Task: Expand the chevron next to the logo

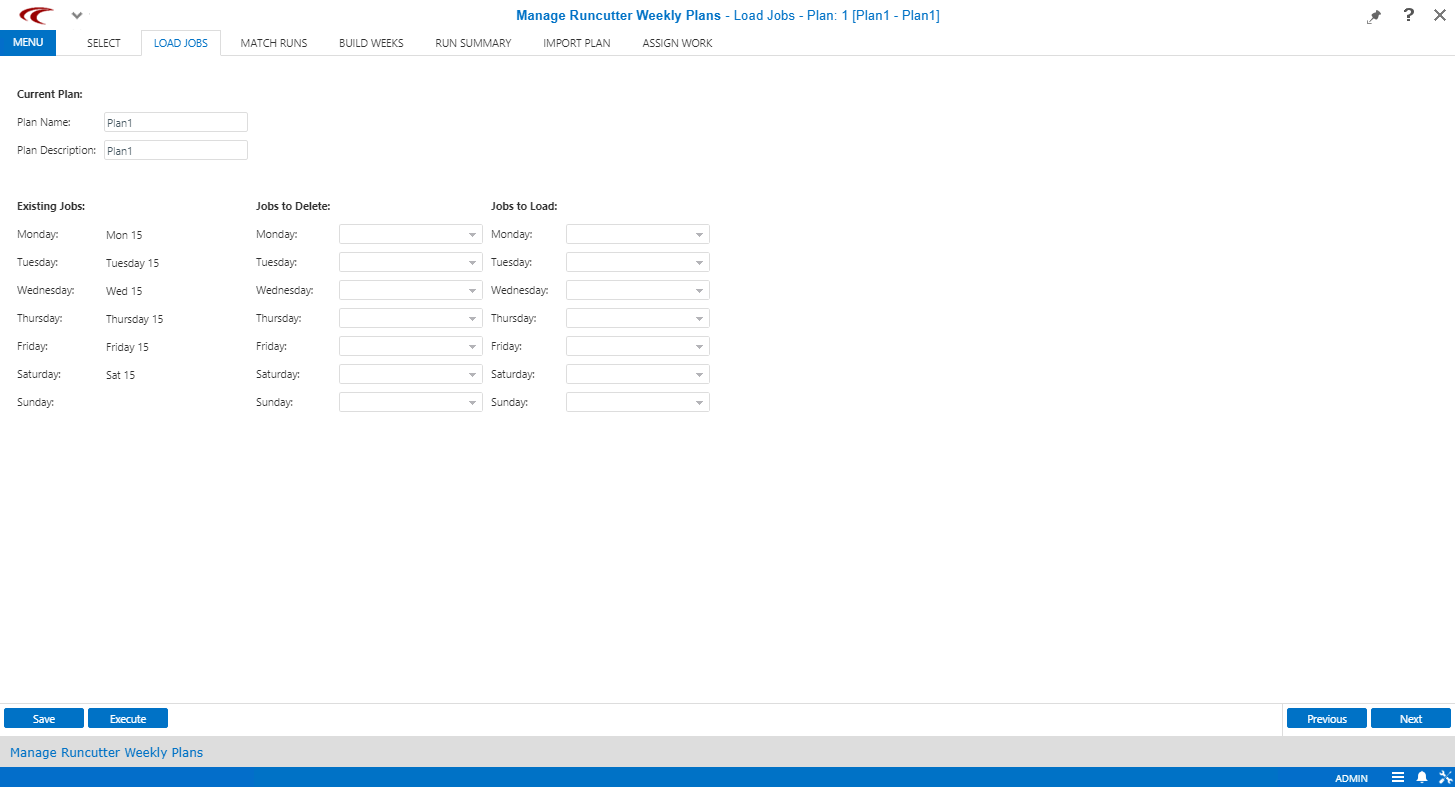Action: 77,15
